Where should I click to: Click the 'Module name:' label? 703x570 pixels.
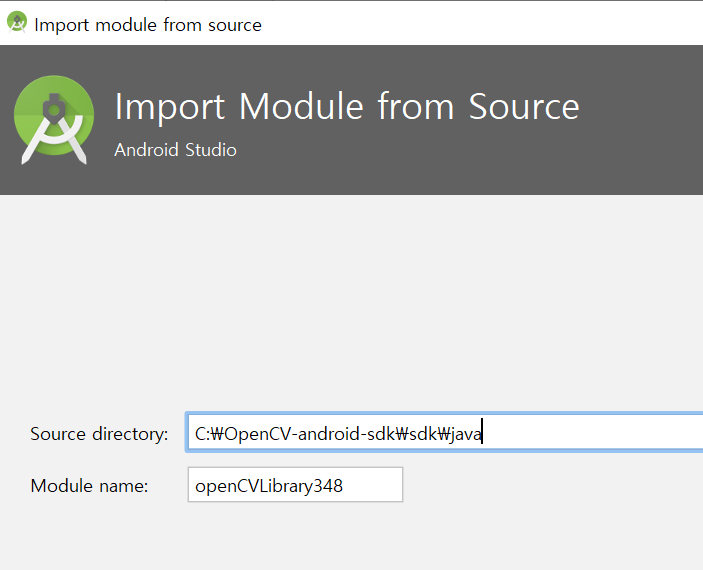pos(89,486)
